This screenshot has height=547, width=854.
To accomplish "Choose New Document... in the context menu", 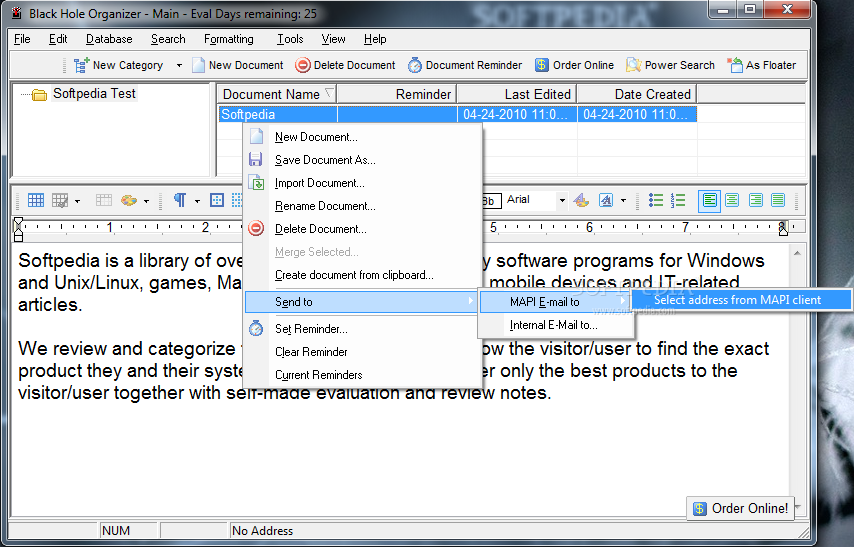I will pyautogui.click(x=362, y=137).
